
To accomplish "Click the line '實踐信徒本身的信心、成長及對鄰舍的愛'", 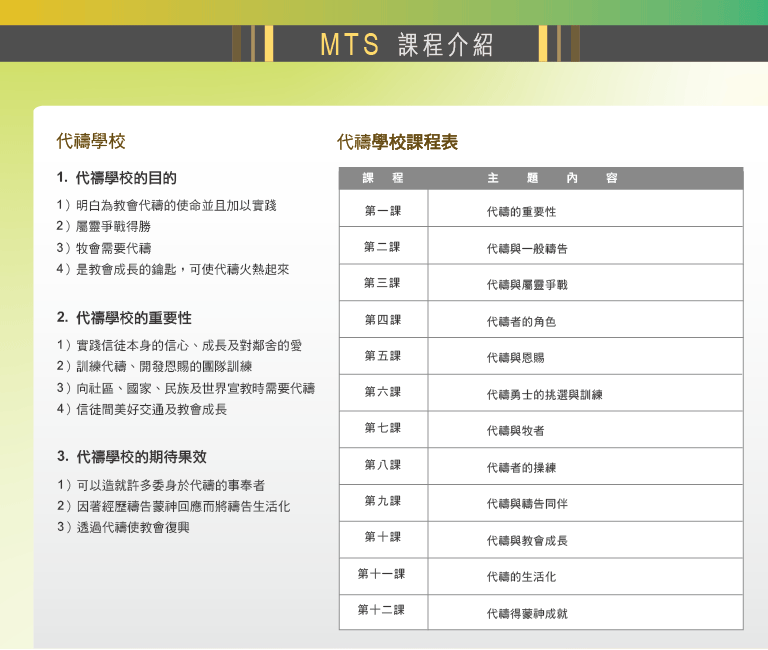I will [189, 345].
